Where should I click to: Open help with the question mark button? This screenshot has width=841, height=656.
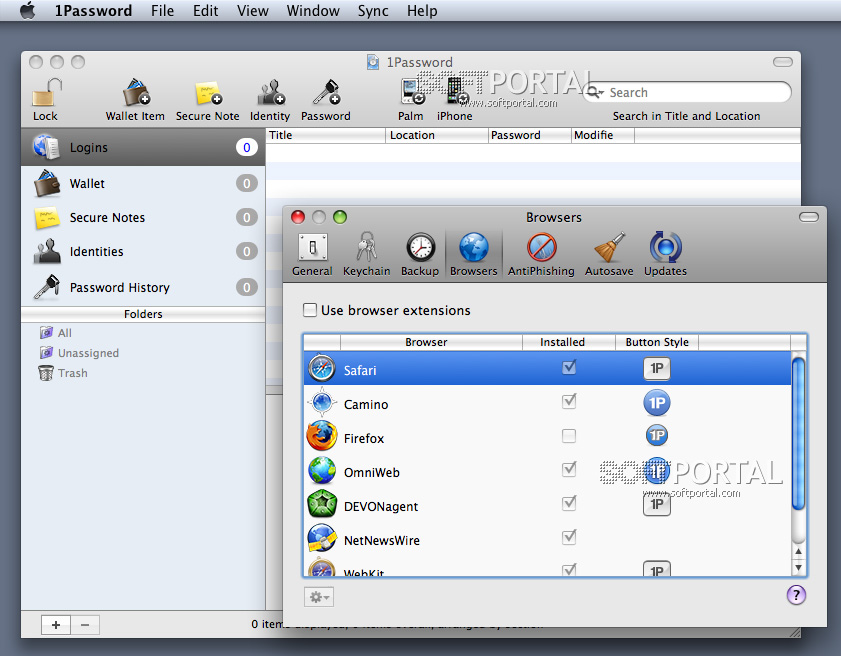pos(796,595)
